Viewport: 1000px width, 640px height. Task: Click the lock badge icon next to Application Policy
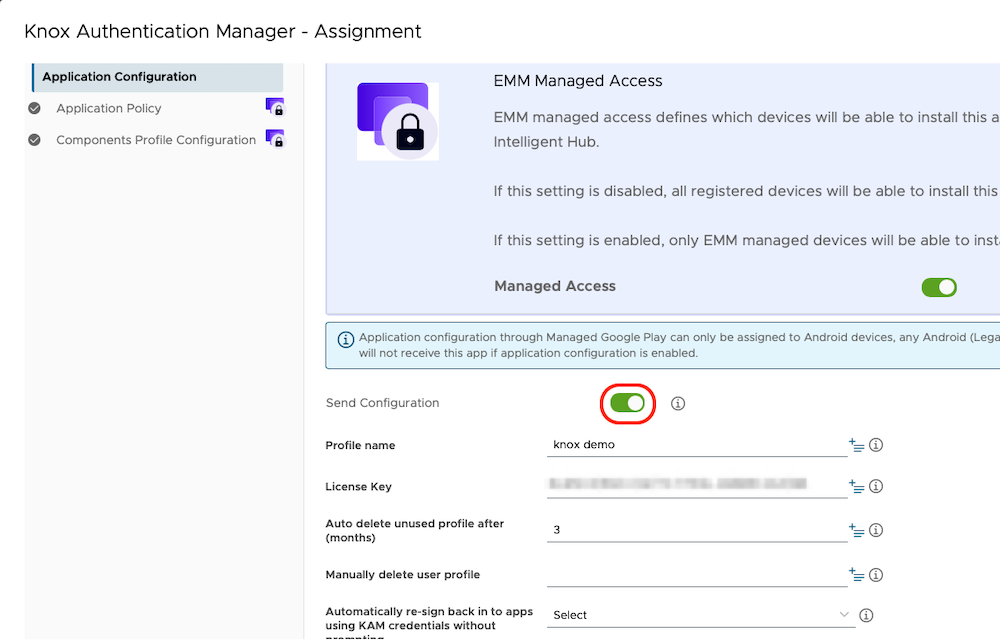pos(274,107)
